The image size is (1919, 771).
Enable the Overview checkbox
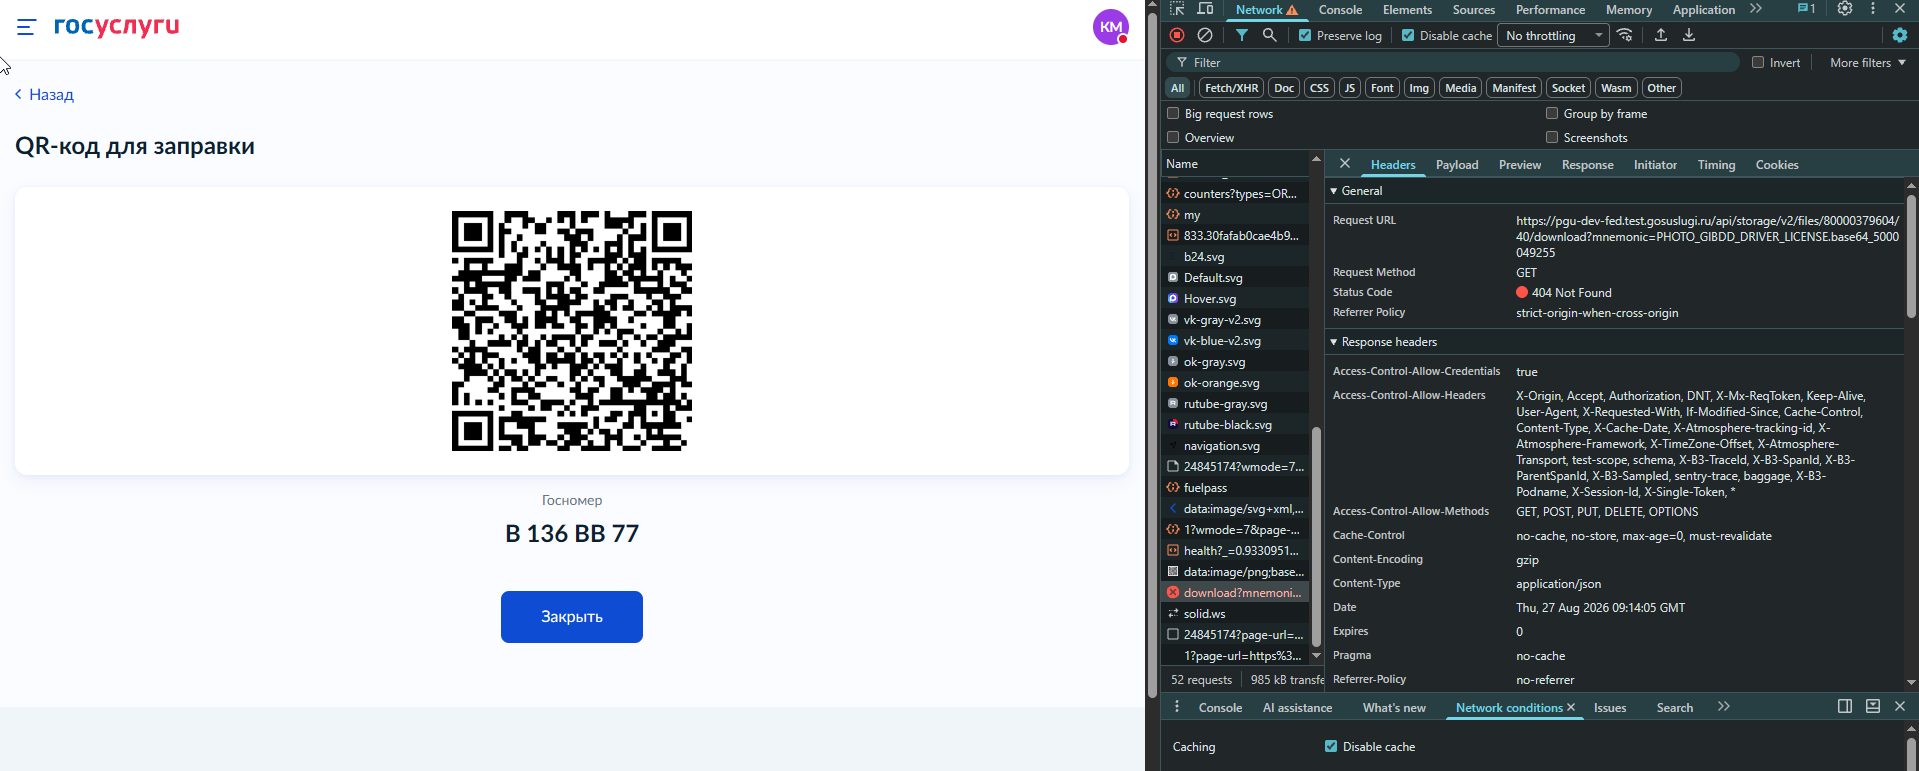(1173, 137)
